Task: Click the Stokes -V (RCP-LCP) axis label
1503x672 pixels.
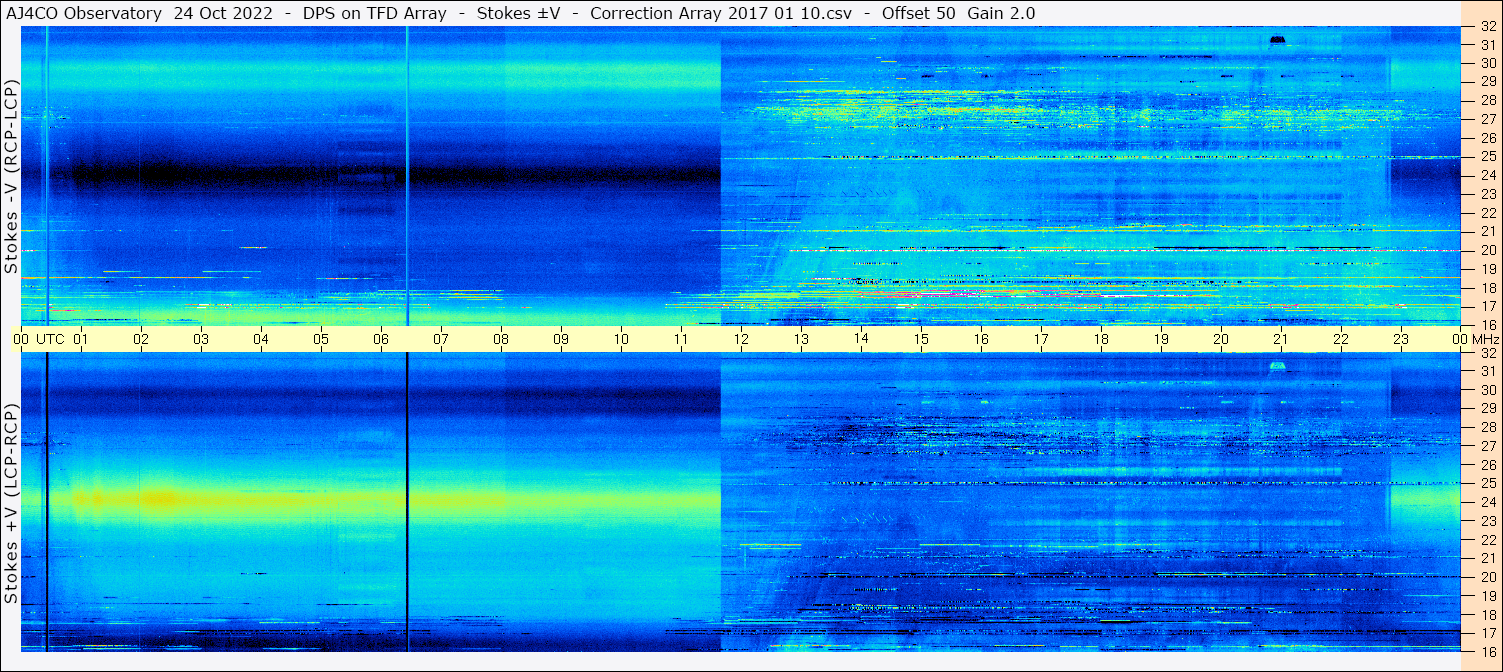Action: coord(12,176)
